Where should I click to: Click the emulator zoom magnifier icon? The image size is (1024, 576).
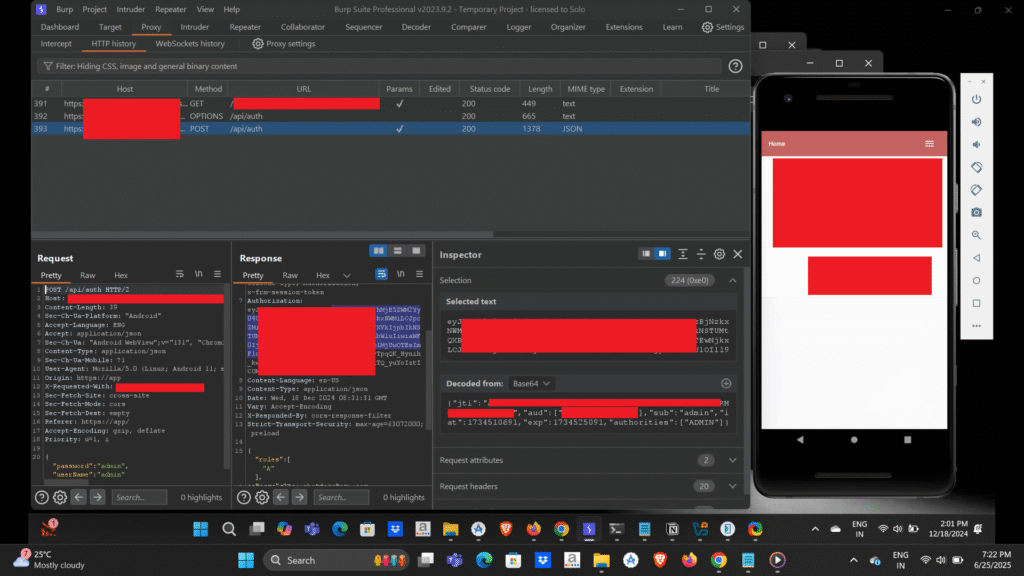(976, 235)
